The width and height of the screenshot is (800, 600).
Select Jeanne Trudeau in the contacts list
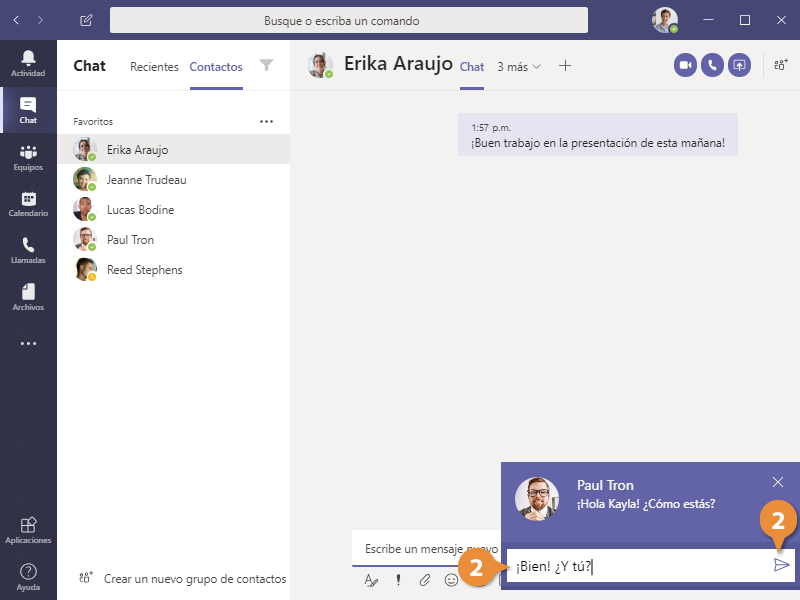coord(147,180)
